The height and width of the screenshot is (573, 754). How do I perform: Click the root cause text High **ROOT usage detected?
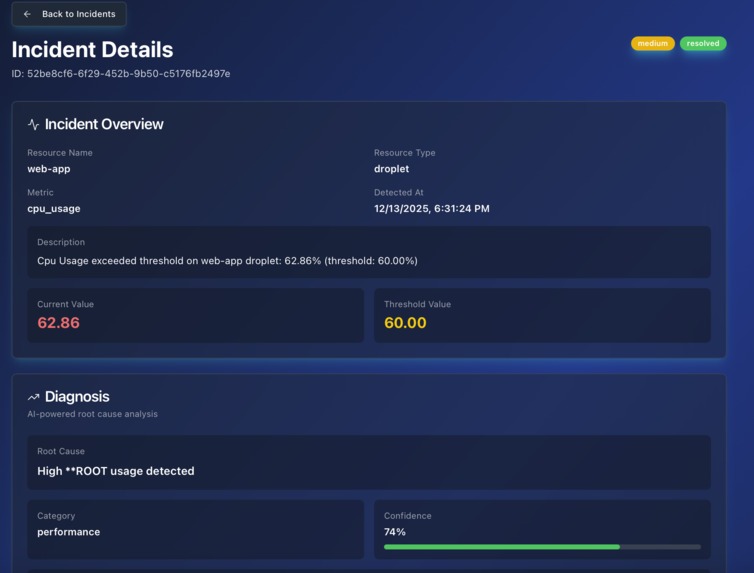(x=116, y=471)
